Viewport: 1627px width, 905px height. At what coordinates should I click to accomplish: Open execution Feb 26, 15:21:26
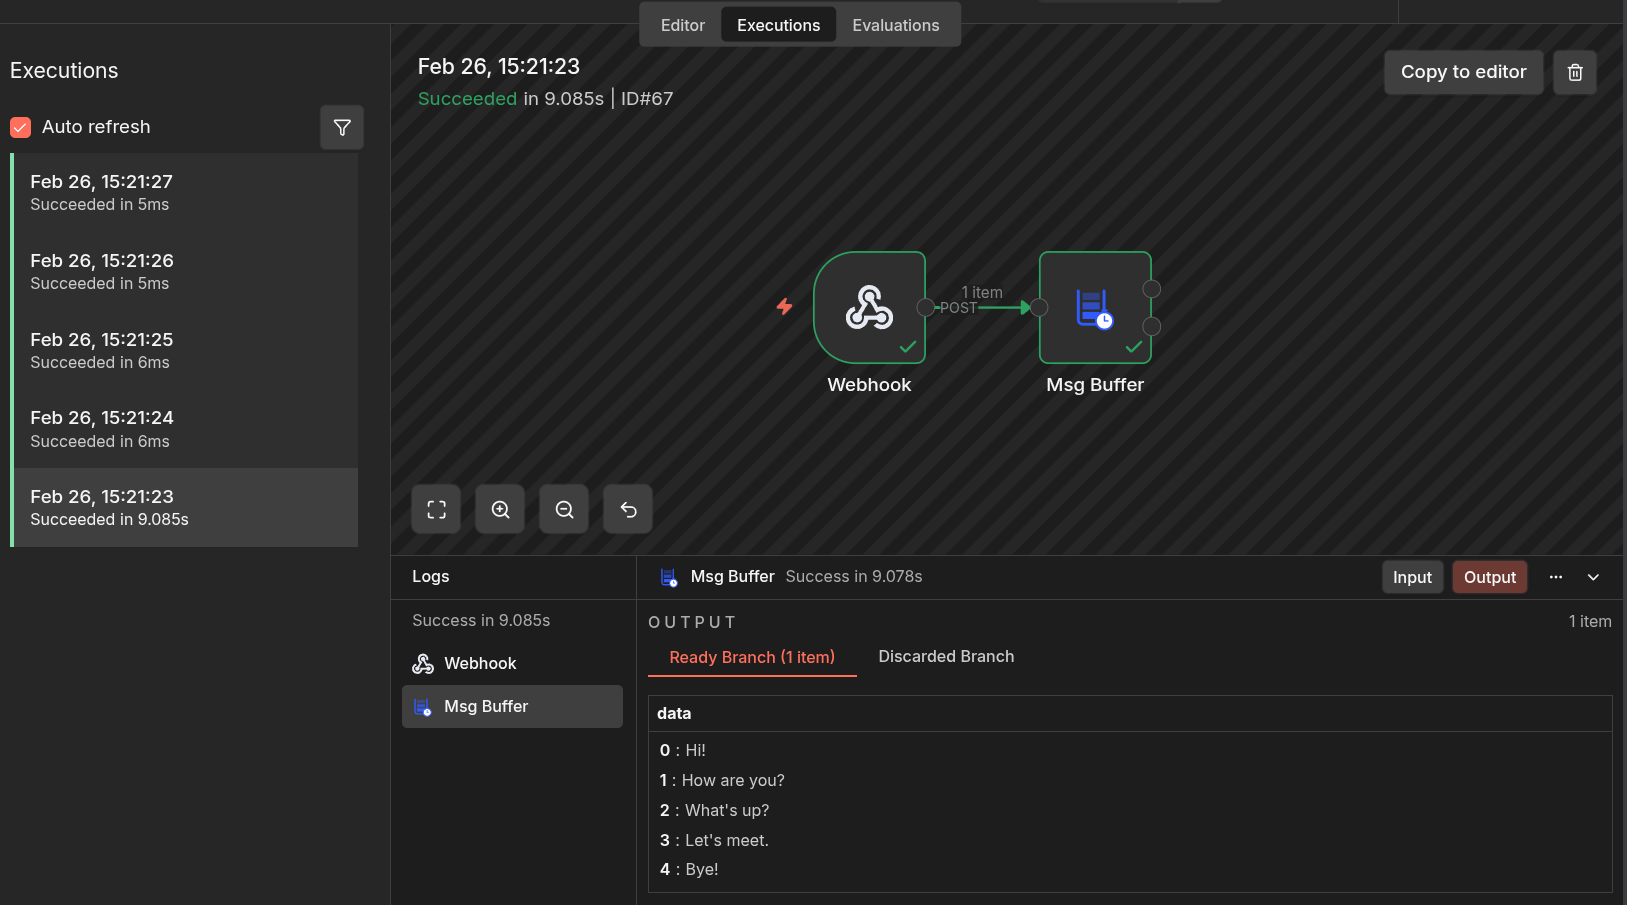(x=186, y=271)
